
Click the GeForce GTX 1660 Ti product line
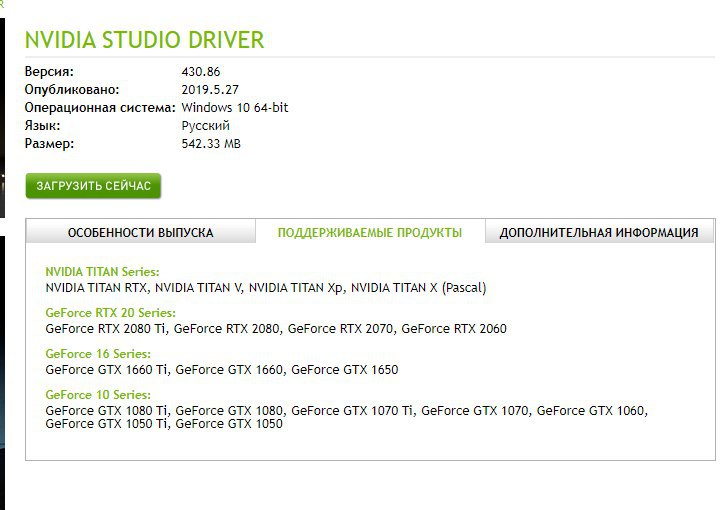point(222,370)
